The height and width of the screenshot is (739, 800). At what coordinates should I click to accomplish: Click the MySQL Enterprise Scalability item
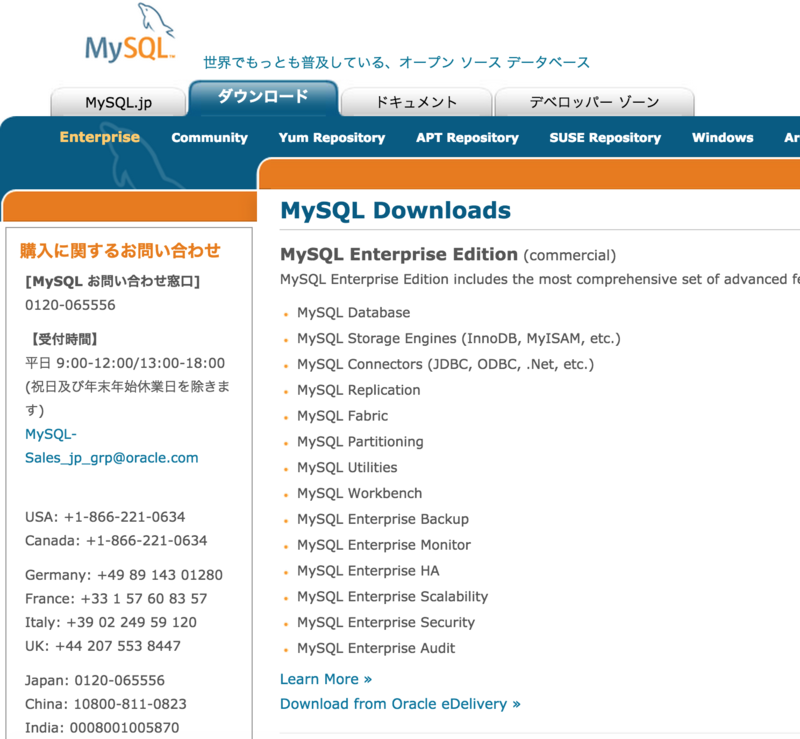pos(392,597)
